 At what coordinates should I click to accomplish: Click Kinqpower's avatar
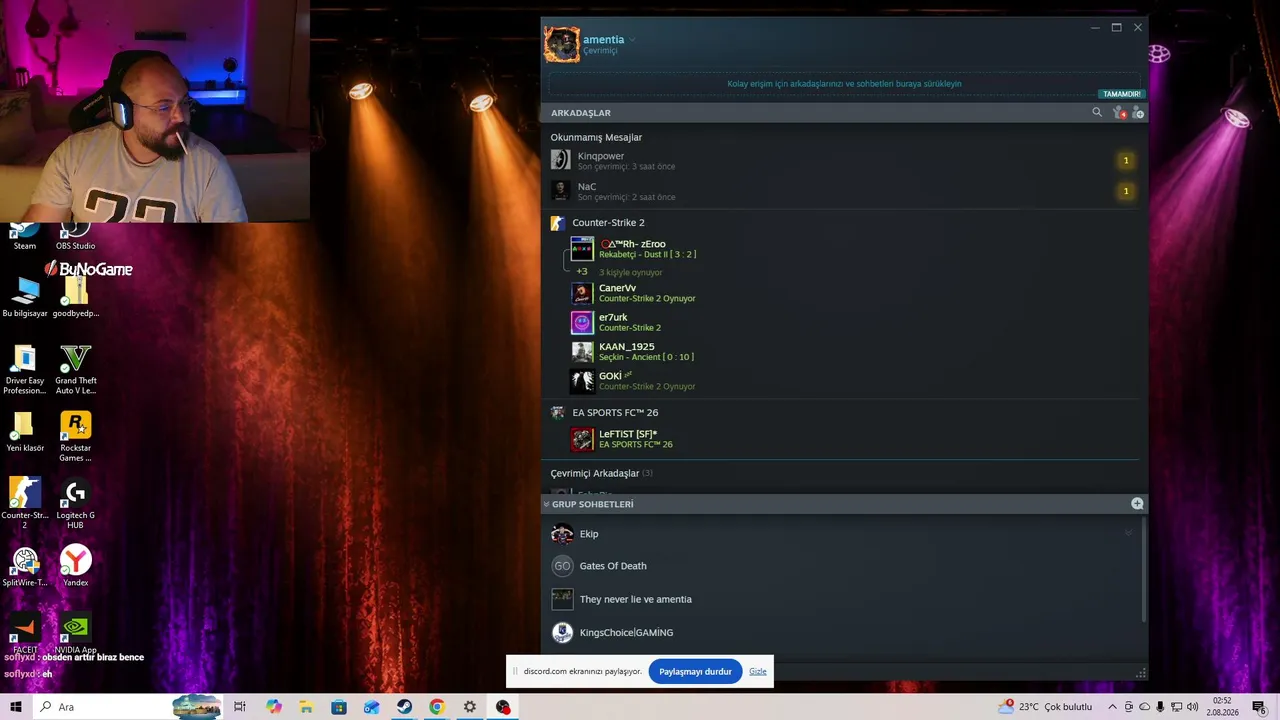(x=561, y=160)
